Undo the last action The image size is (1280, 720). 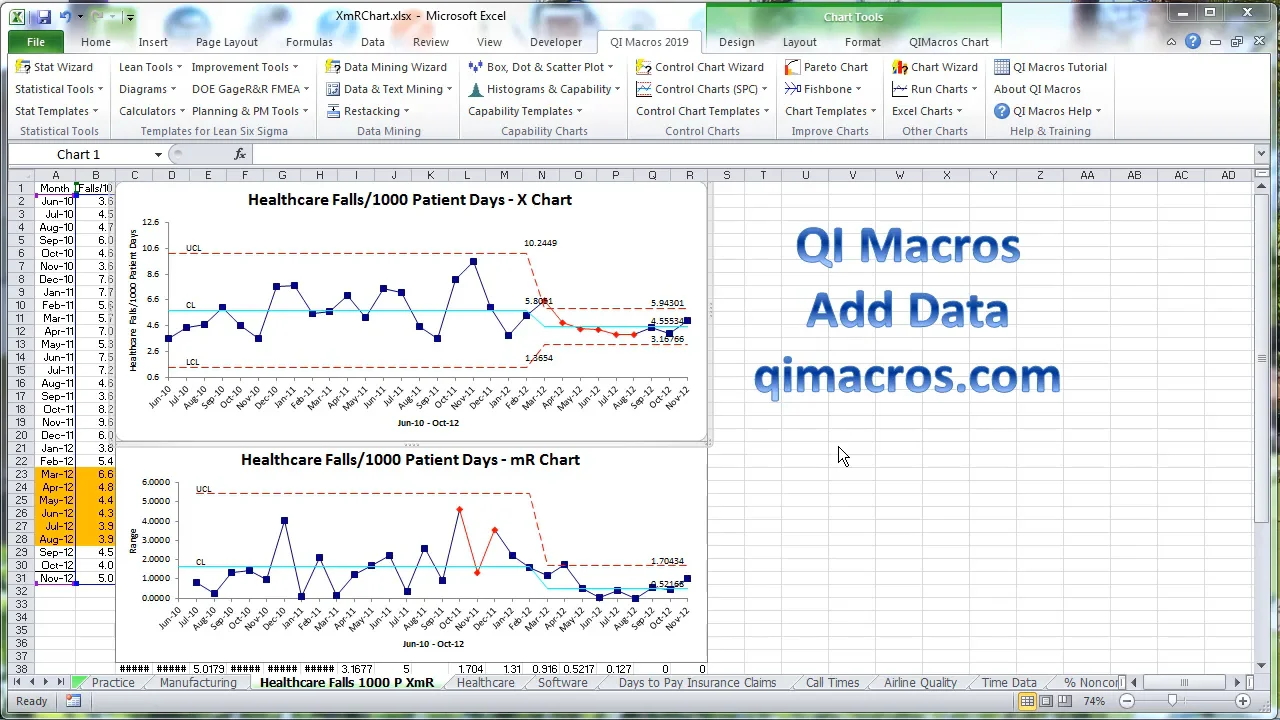pyautogui.click(x=65, y=16)
